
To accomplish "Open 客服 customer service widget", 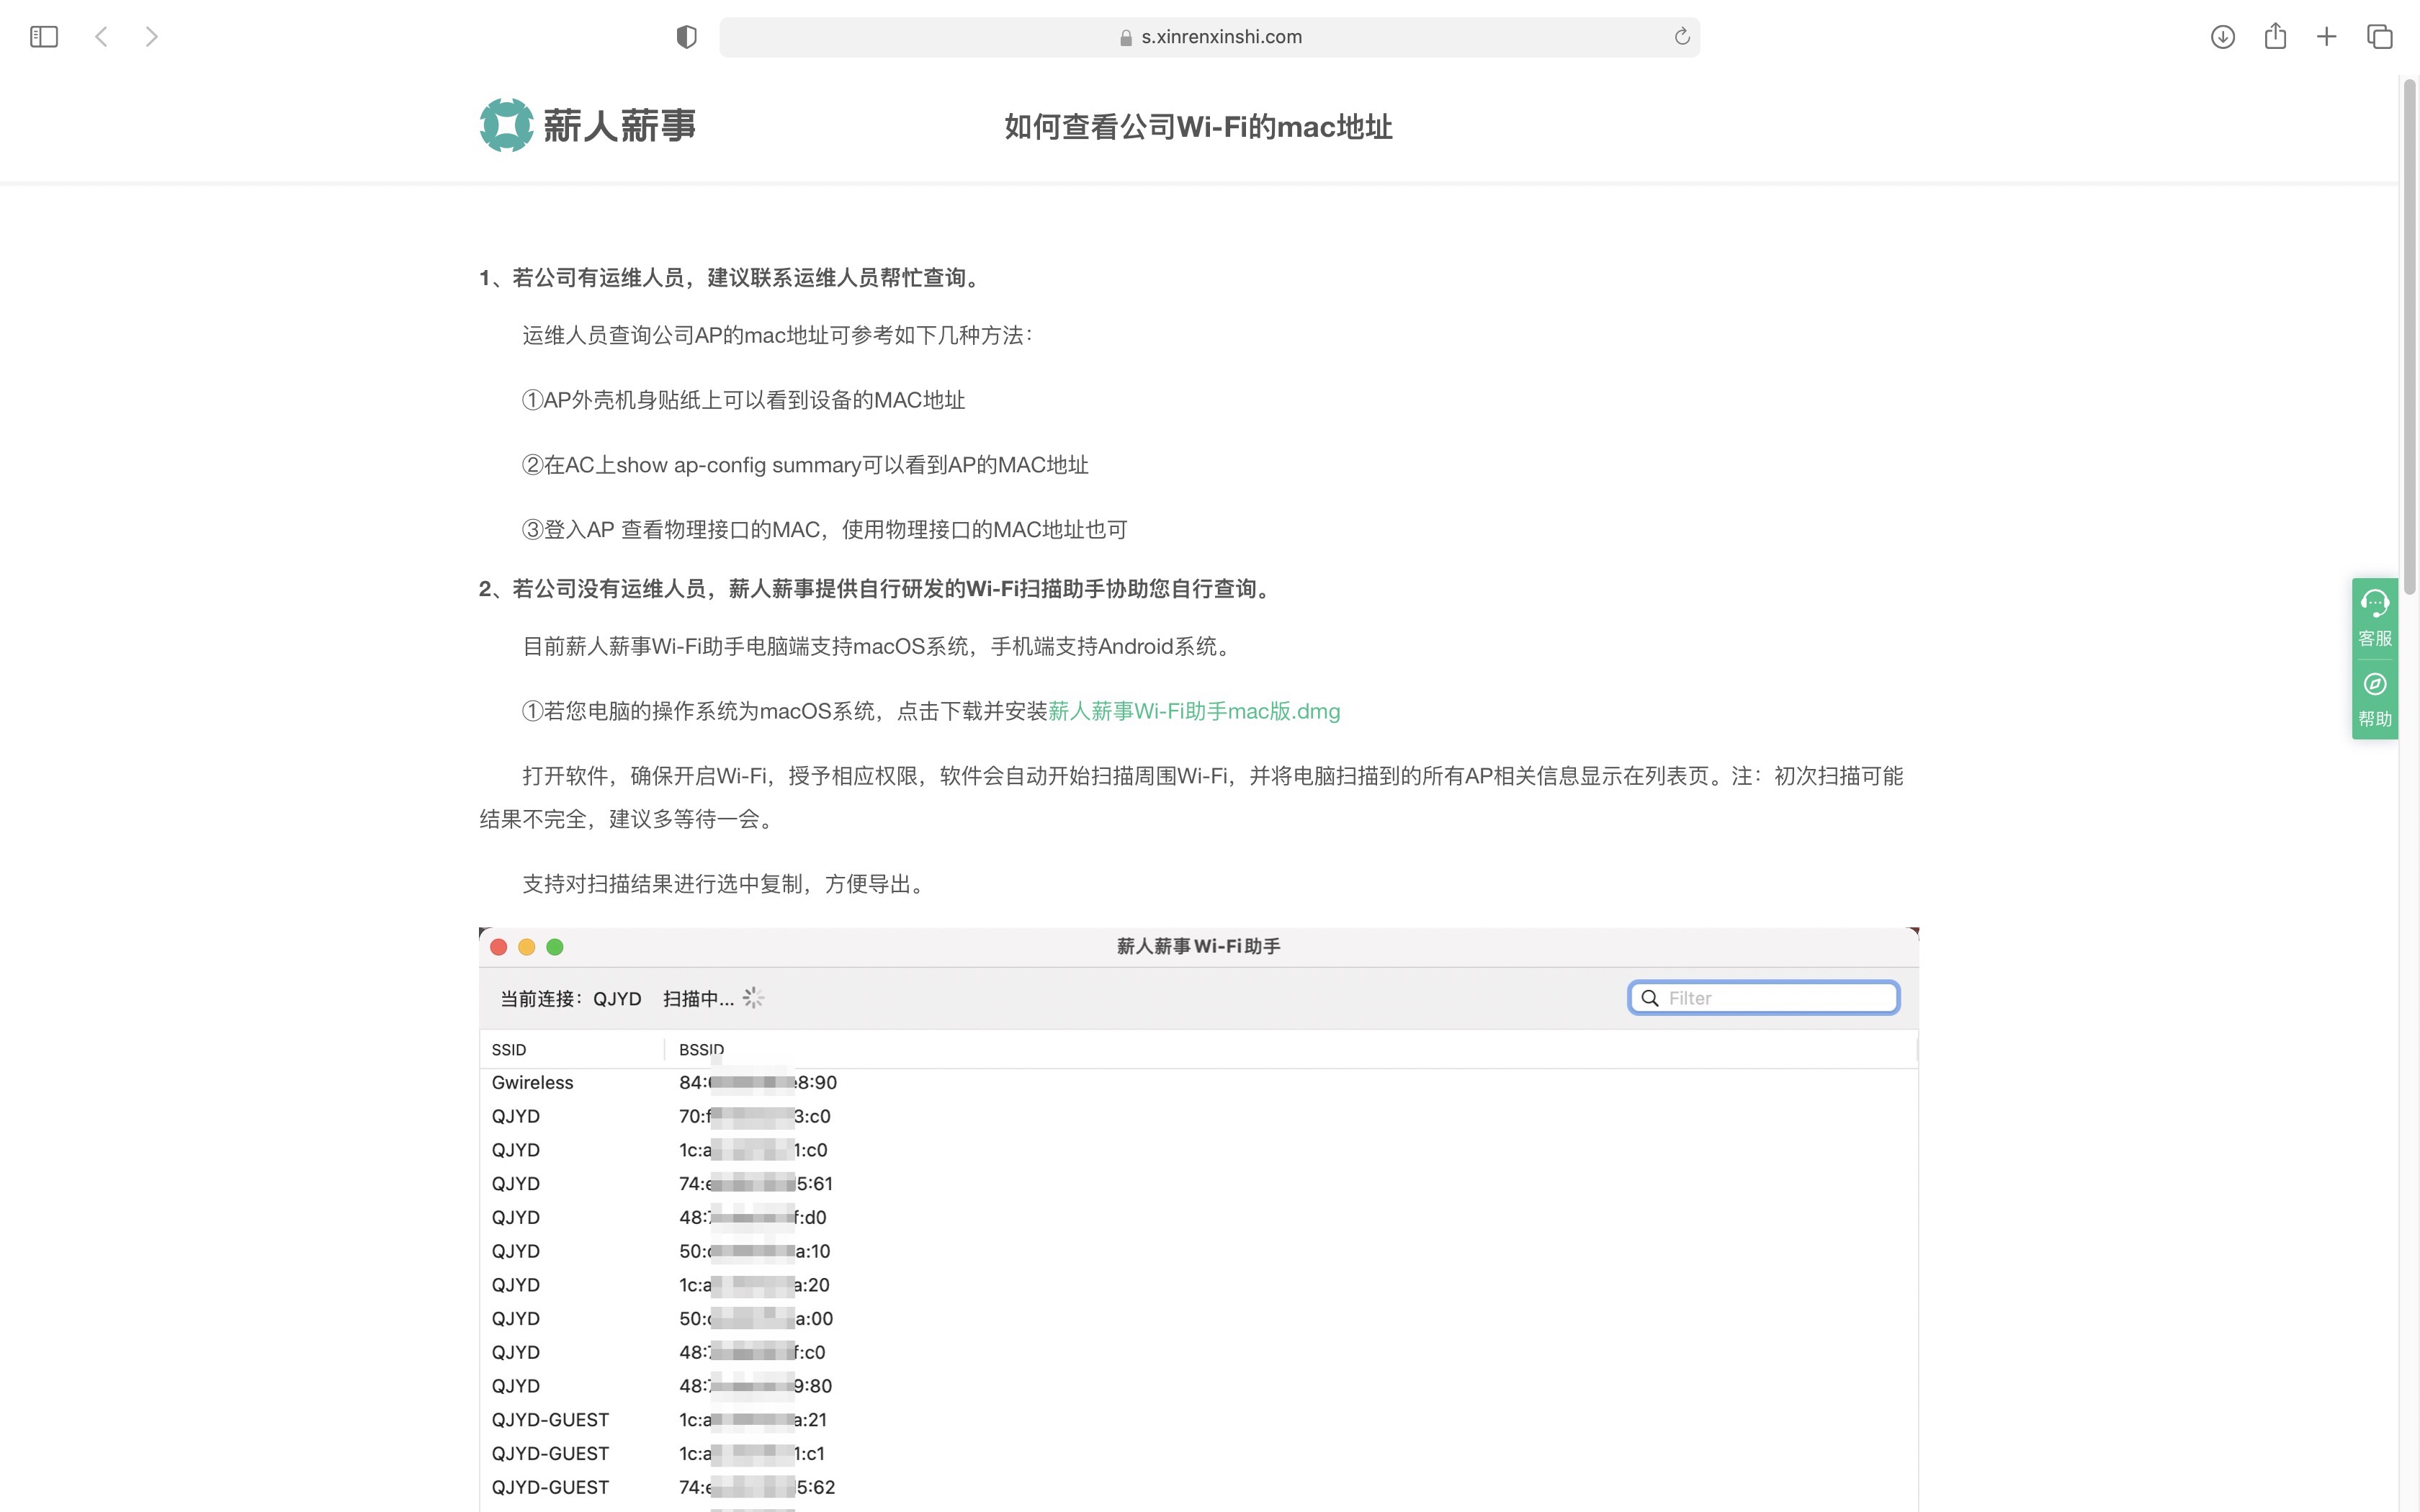I will tap(2375, 618).
